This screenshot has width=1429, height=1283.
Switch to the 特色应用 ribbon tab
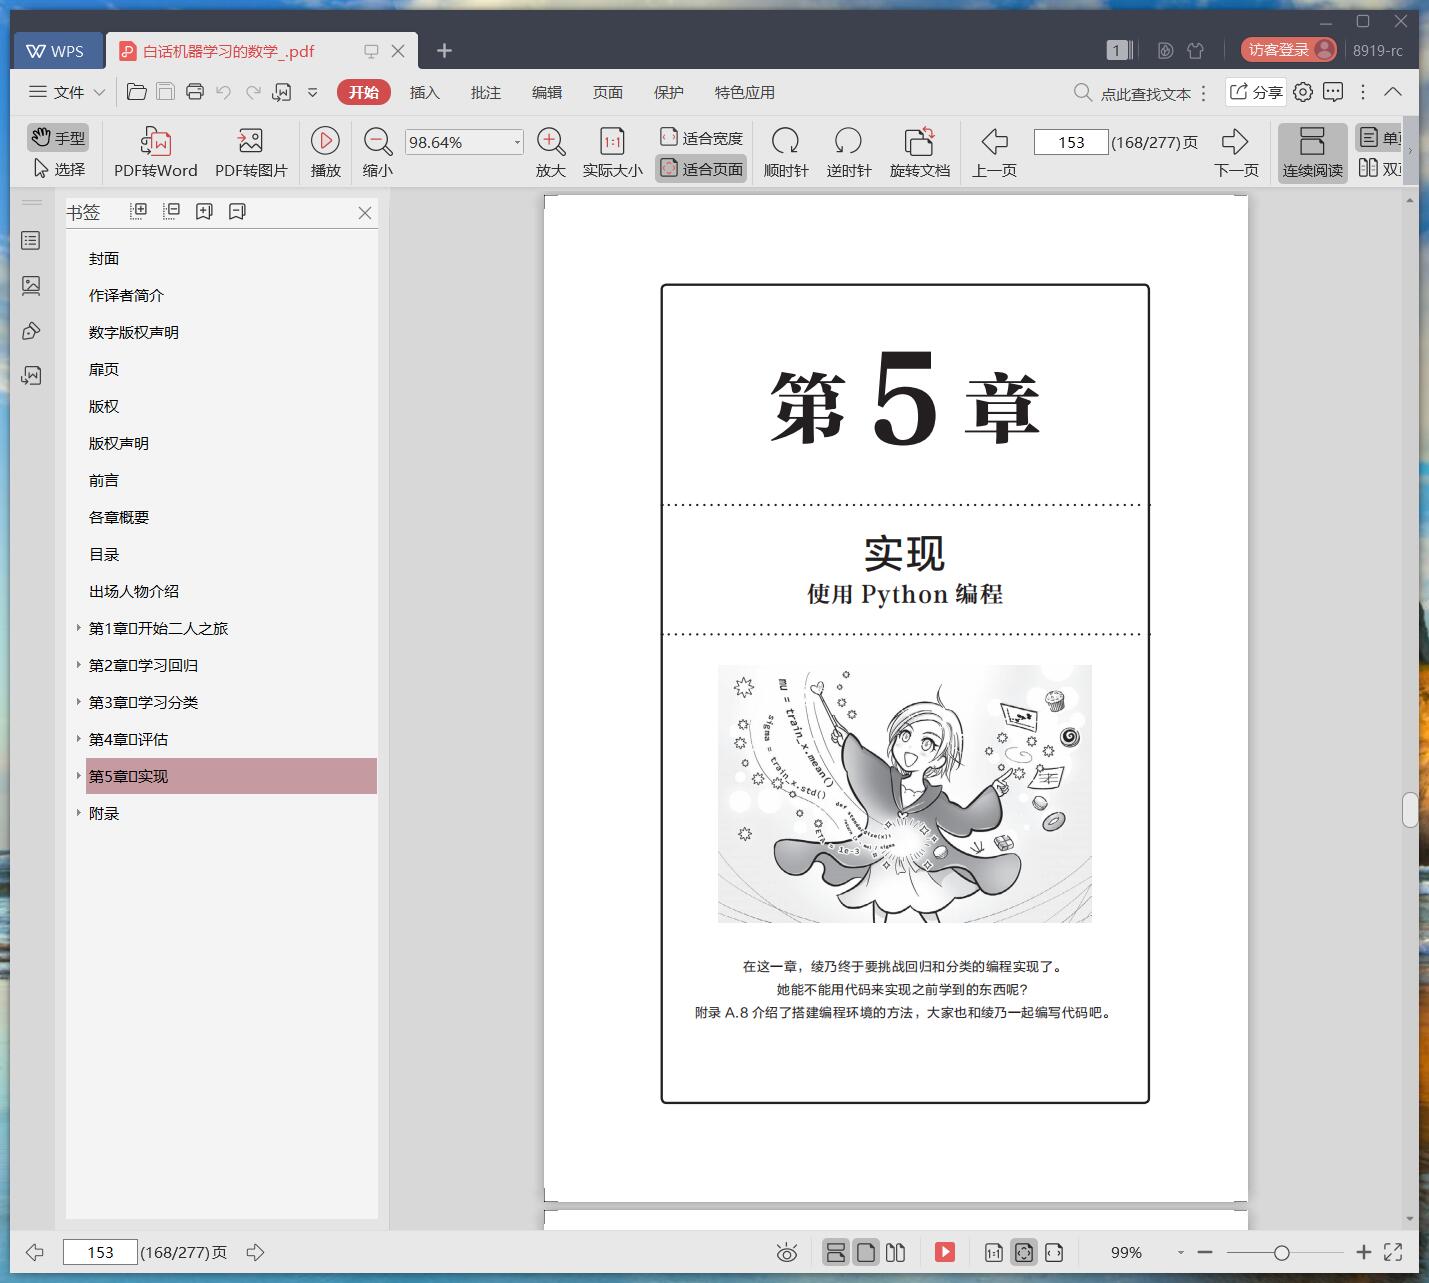point(745,92)
